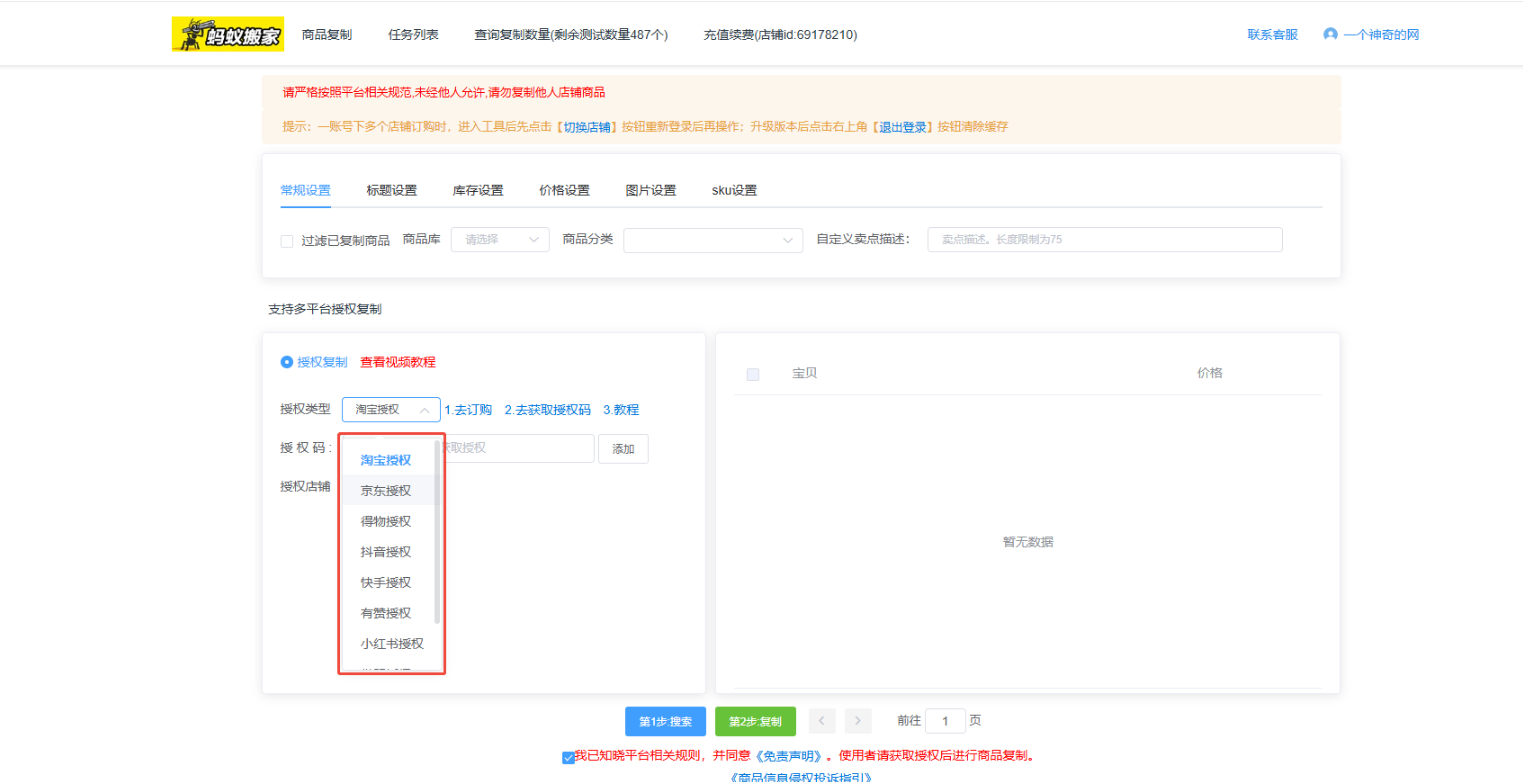The image size is (1523, 782).
Task: Pick 小红书授权 from dropdown list
Action: coord(392,644)
